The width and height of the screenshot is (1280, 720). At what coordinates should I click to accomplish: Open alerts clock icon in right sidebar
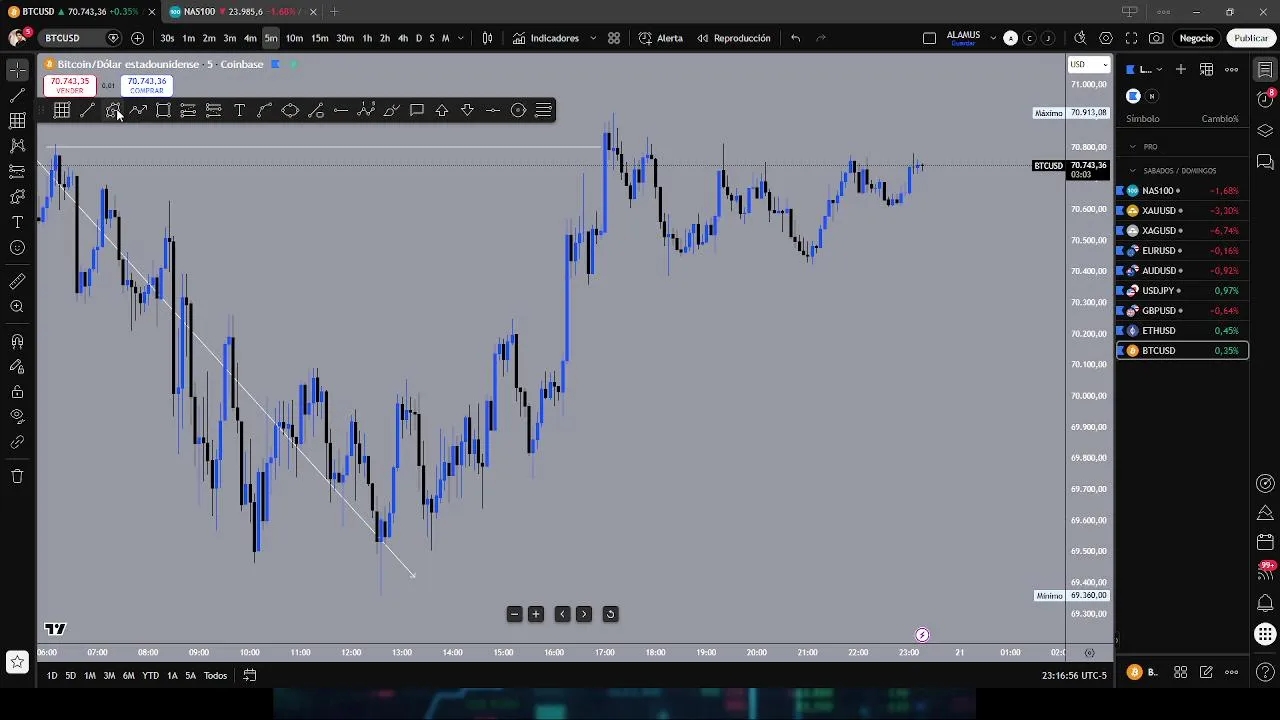[x=1265, y=99]
